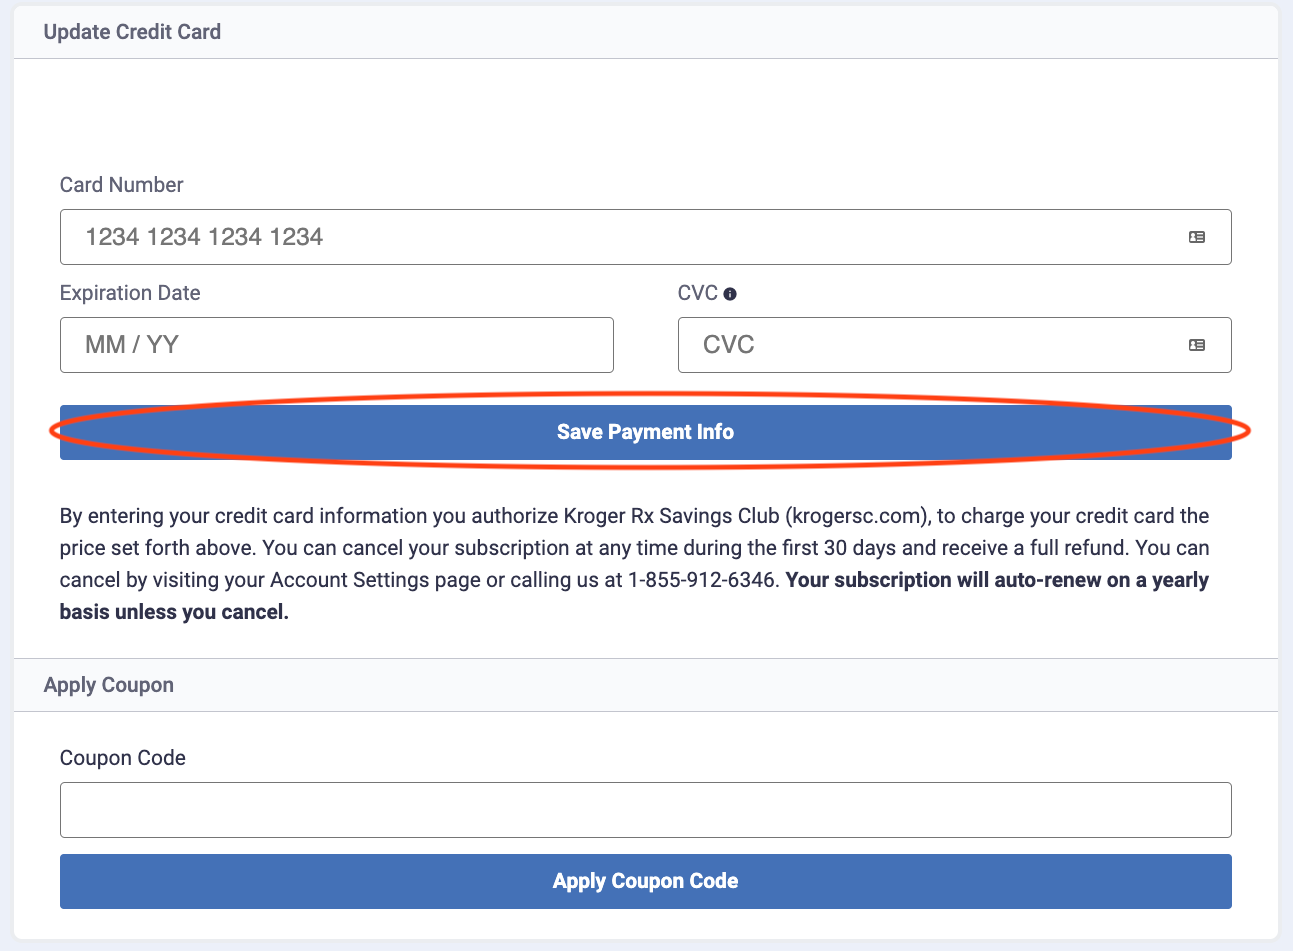Expand the Update Credit Card section header
Viewport: 1293px width, 951px height.
(x=131, y=31)
